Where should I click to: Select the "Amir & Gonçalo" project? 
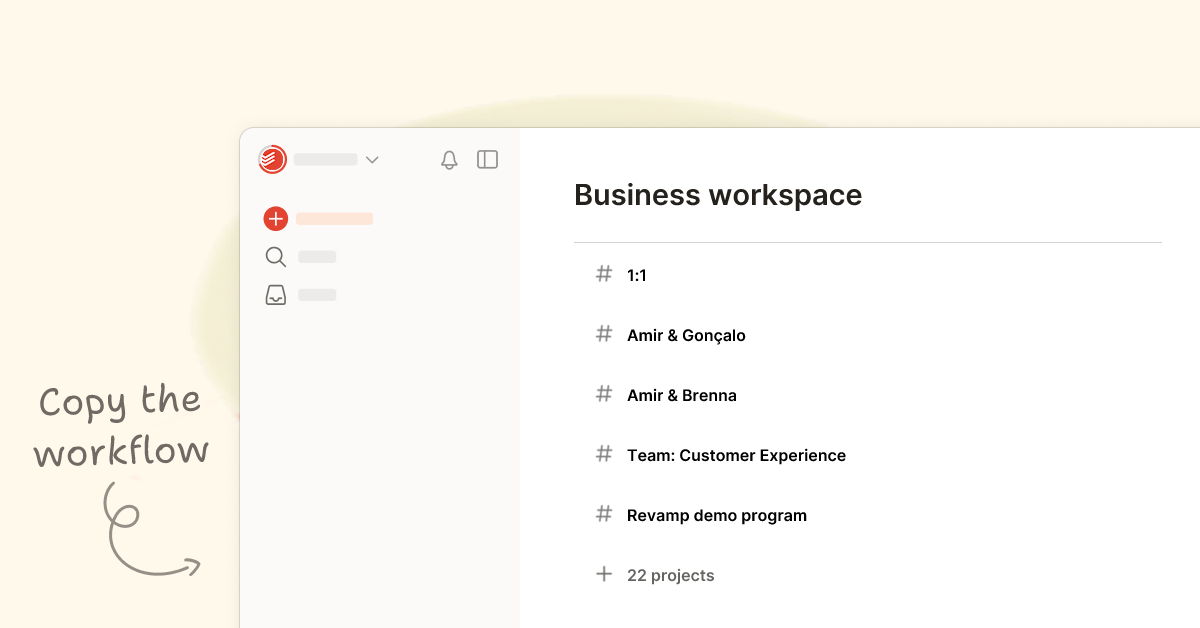pos(686,335)
